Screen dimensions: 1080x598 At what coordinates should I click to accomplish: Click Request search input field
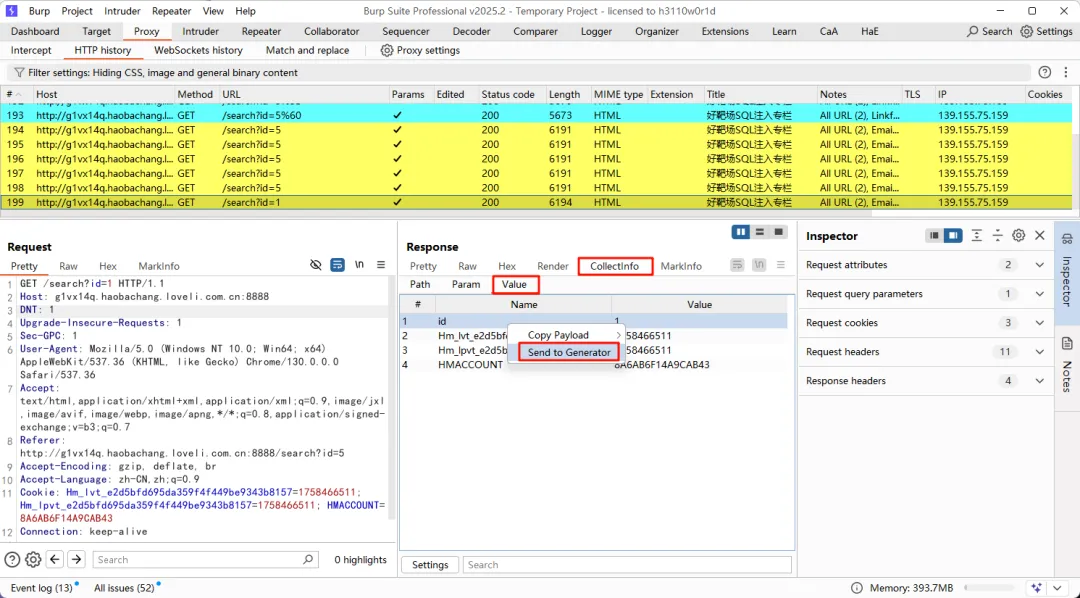(205, 559)
